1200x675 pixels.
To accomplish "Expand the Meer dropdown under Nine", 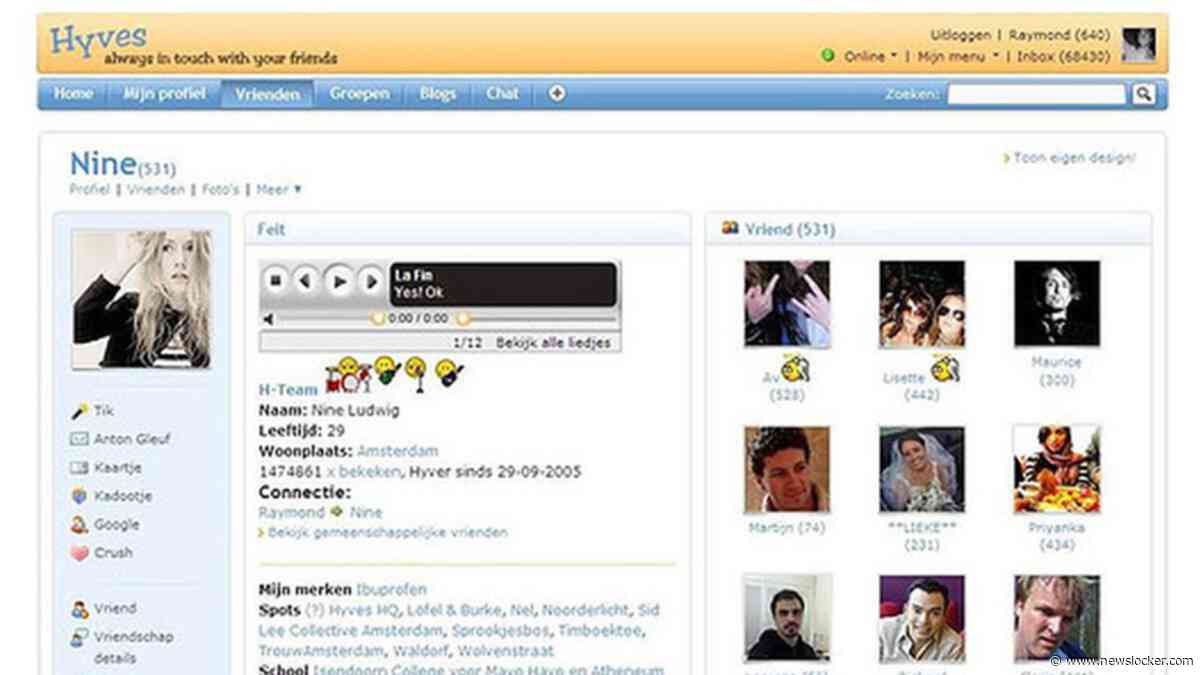I will point(279,189).
